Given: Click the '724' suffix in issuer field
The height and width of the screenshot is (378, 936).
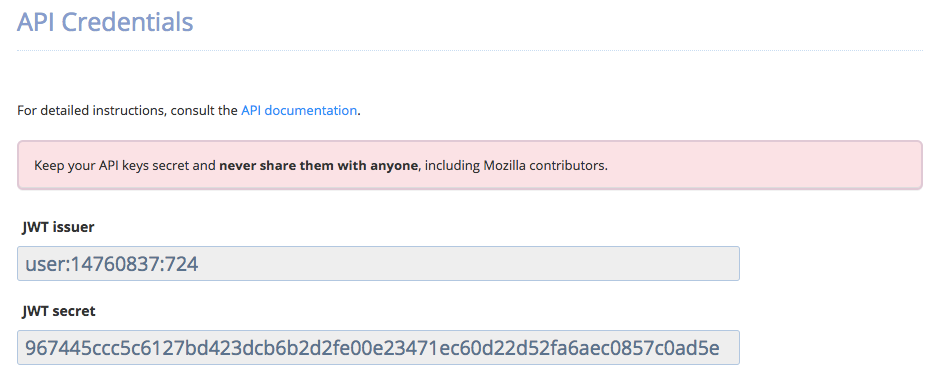Looking at the screenshot, I should pyautogui.click(x=181, y=264).
